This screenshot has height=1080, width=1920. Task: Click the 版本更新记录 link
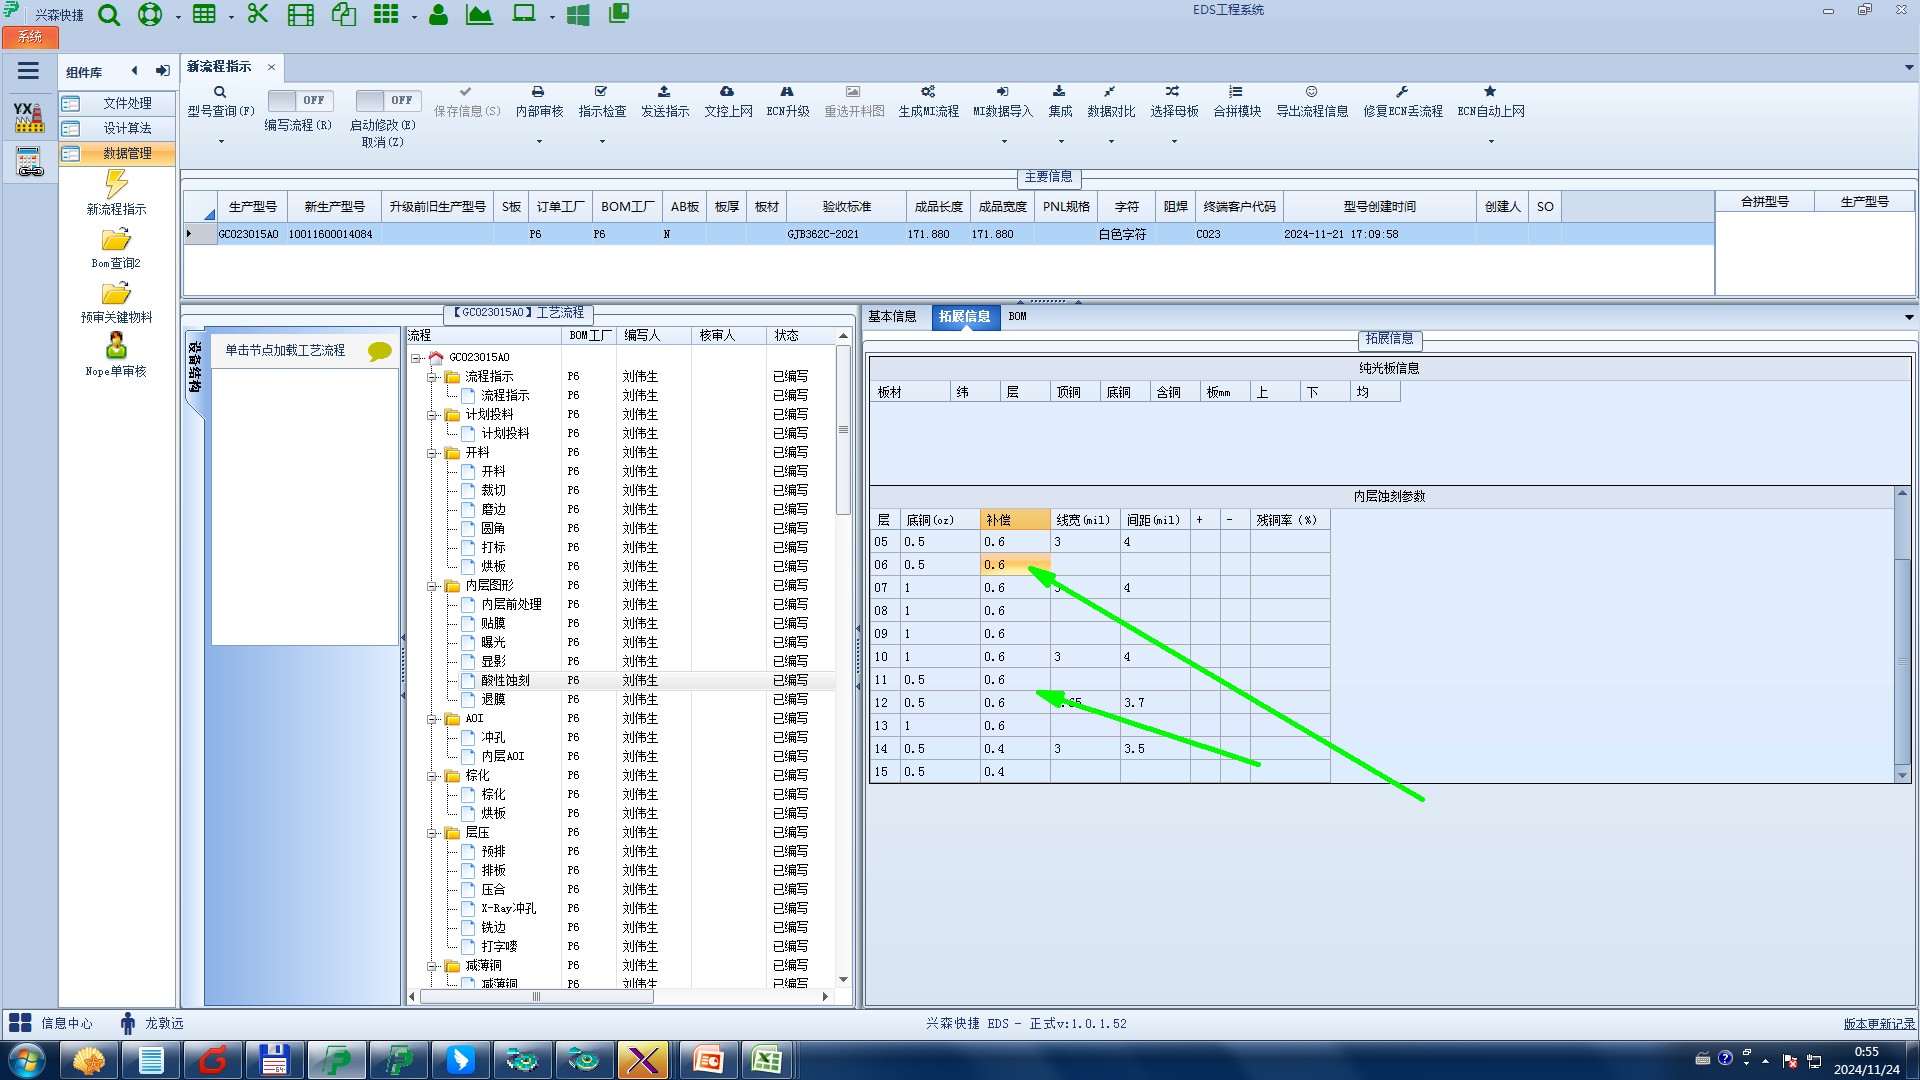click(1878, 1023)
